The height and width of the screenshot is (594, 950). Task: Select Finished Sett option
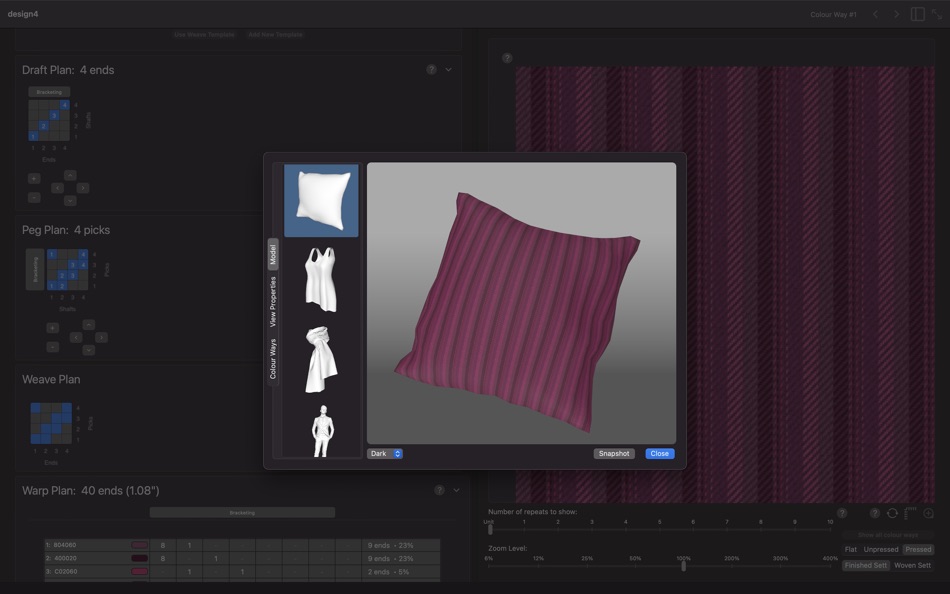point(866,565)
